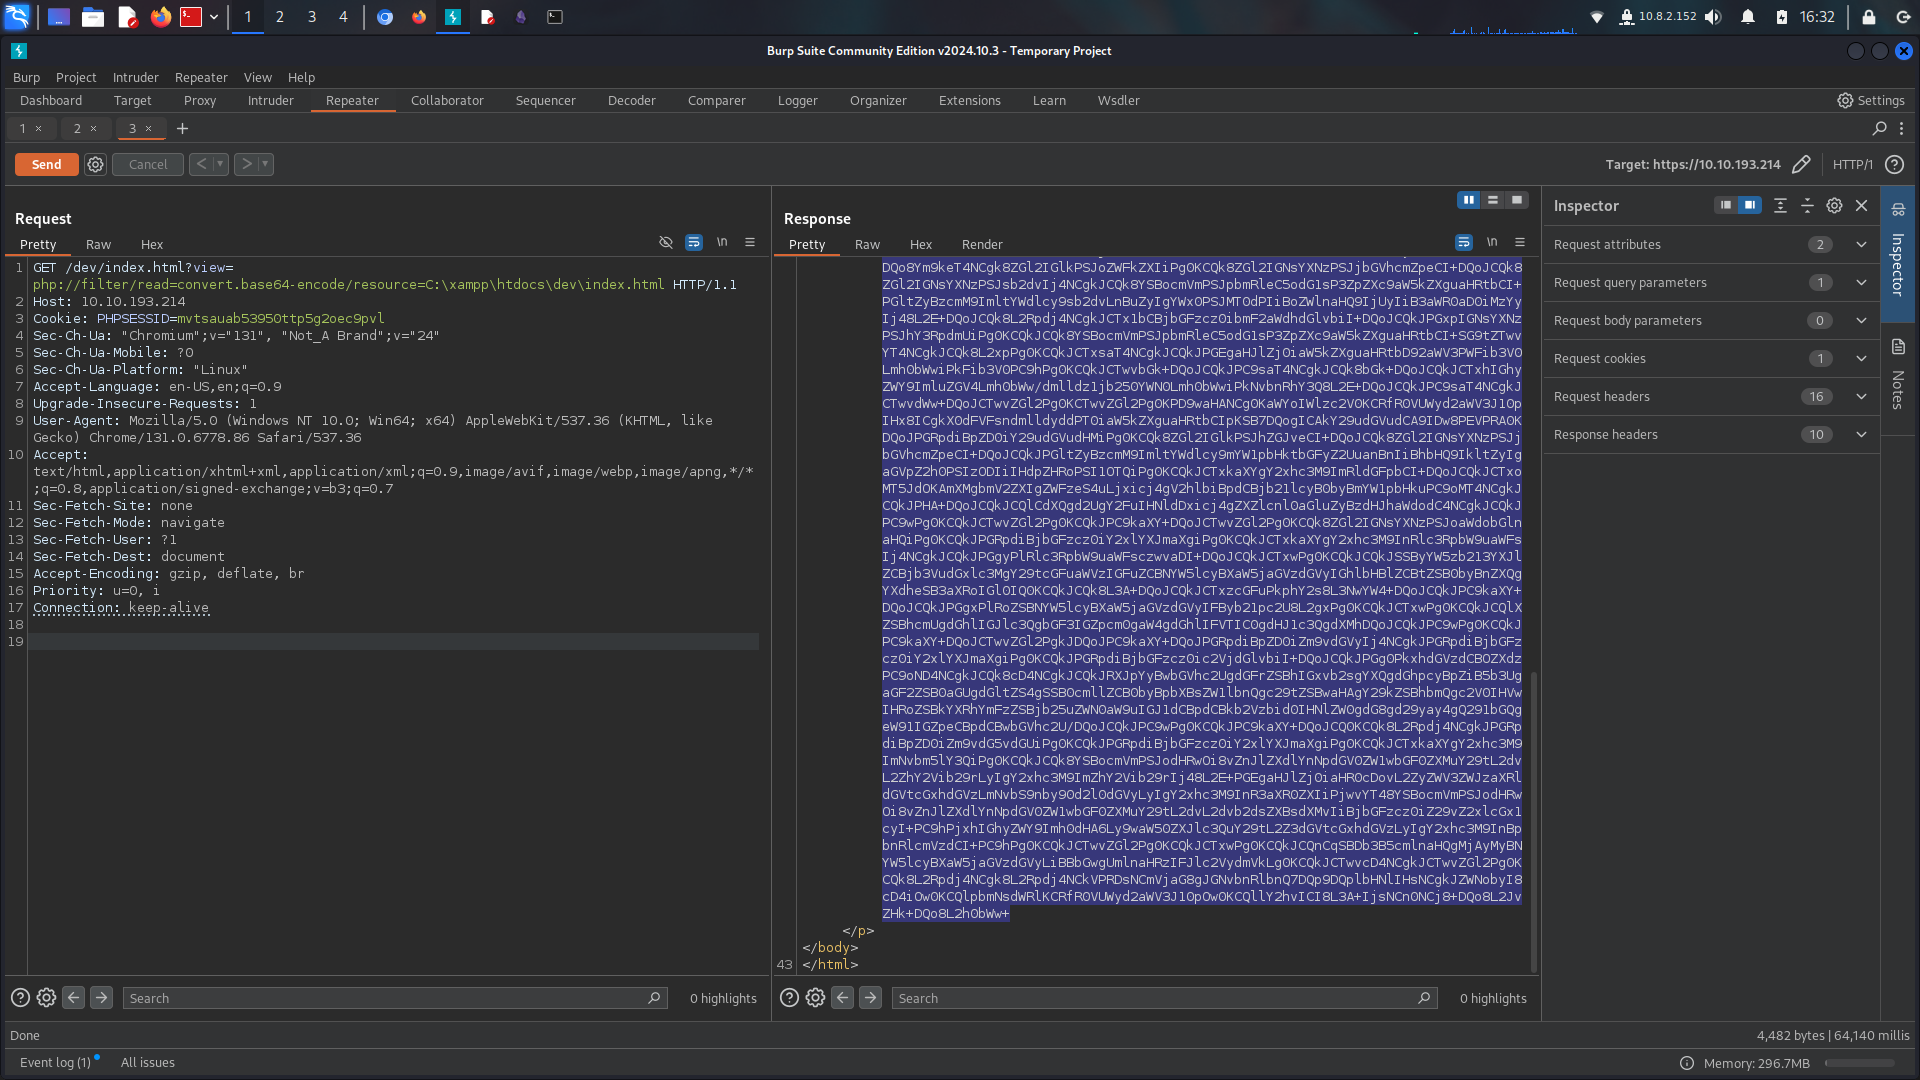
Task: Add new Repeater tab with plus
Action: [x=182, y=129]
